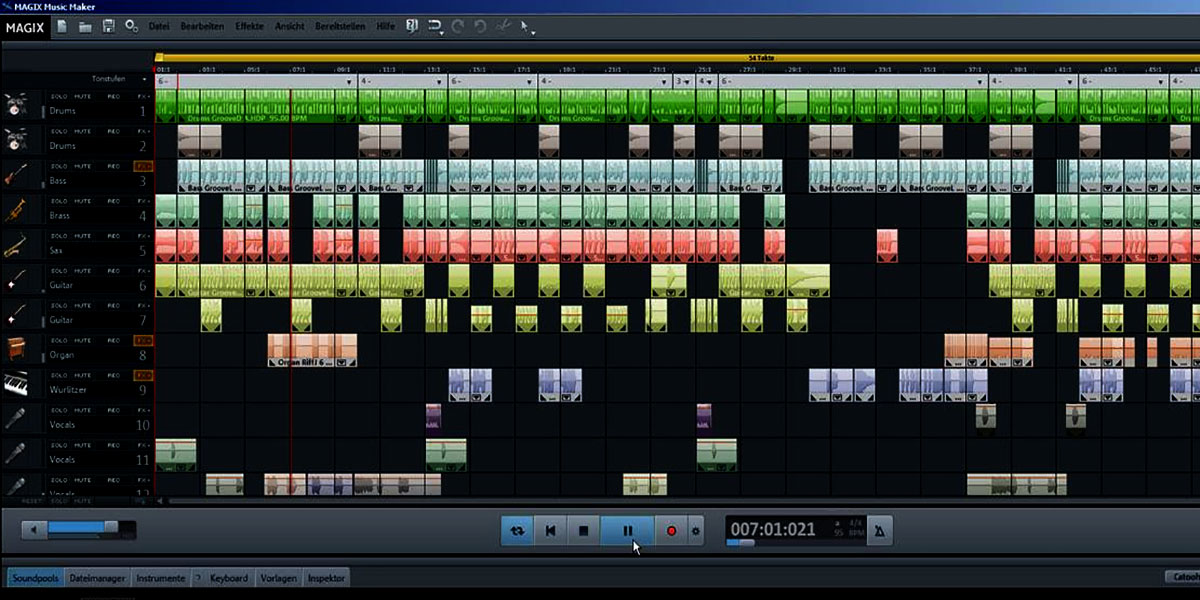
Task: Click the yellow 54 Takte range bar
Action: [677, 58]
